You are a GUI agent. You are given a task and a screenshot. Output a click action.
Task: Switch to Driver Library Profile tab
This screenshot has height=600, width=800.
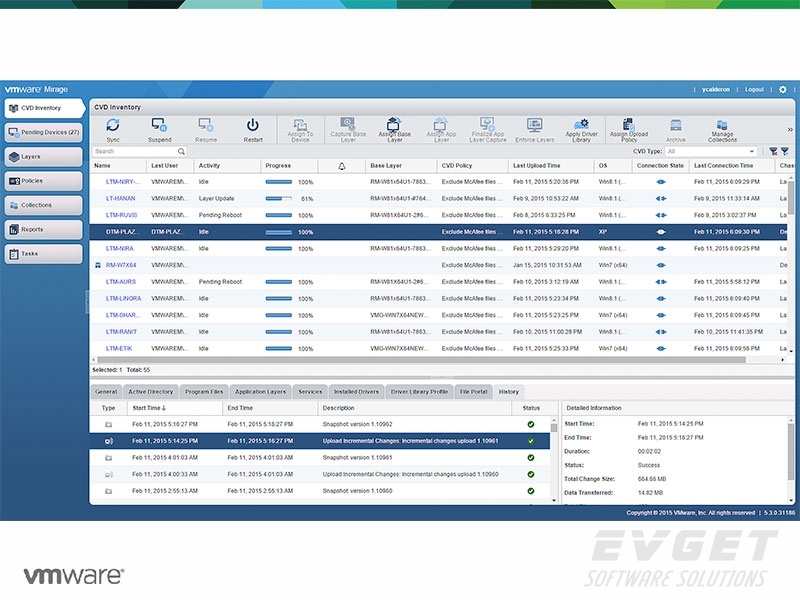coord(419,392)
